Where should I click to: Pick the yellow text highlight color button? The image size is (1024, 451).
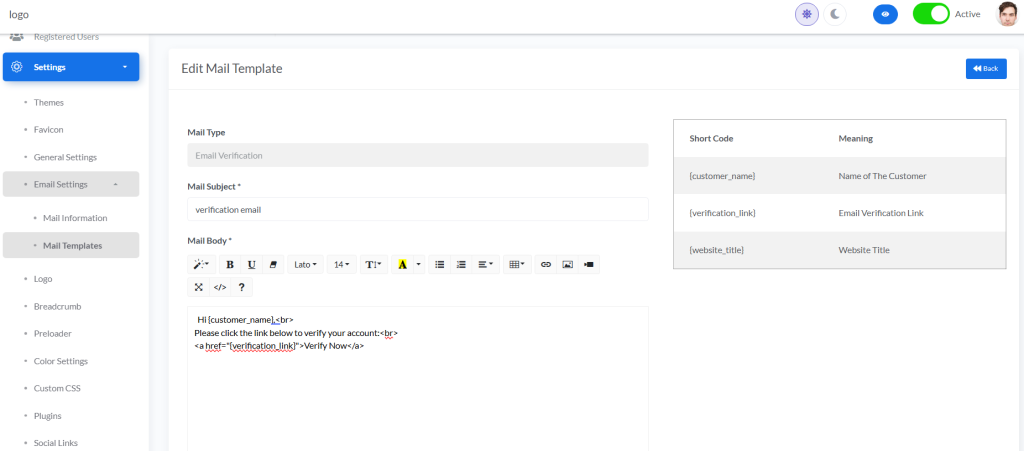(402, 264)
